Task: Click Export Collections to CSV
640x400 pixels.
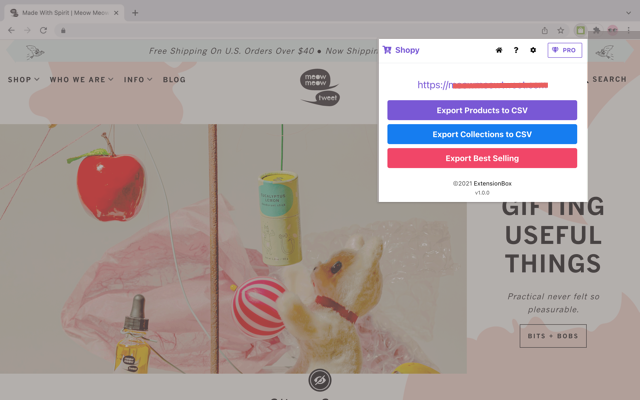Action: 482,134
